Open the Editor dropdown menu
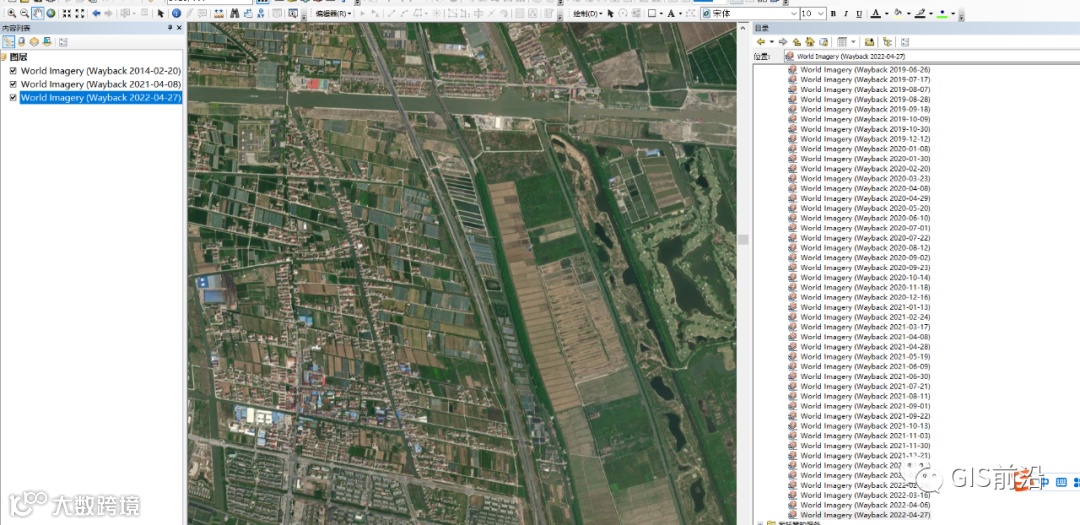 pos(333,14)
